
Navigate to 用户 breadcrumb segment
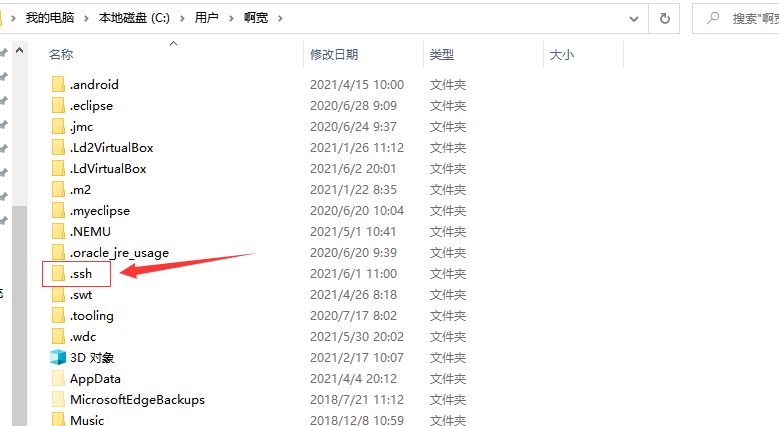207,18
